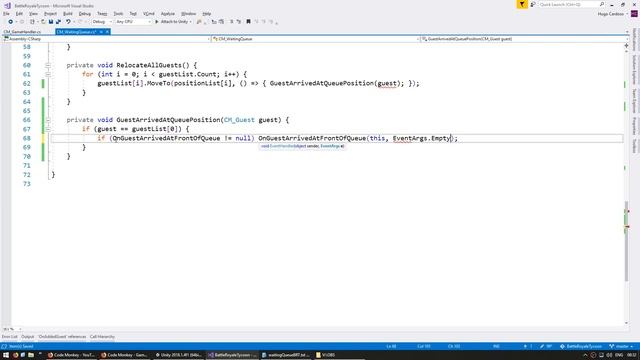The height and width of the screenshot is (360, 640).
Task: Click the Navigate Backward toolbar icon
Action: pyautogui.click(x=10, y=22)
